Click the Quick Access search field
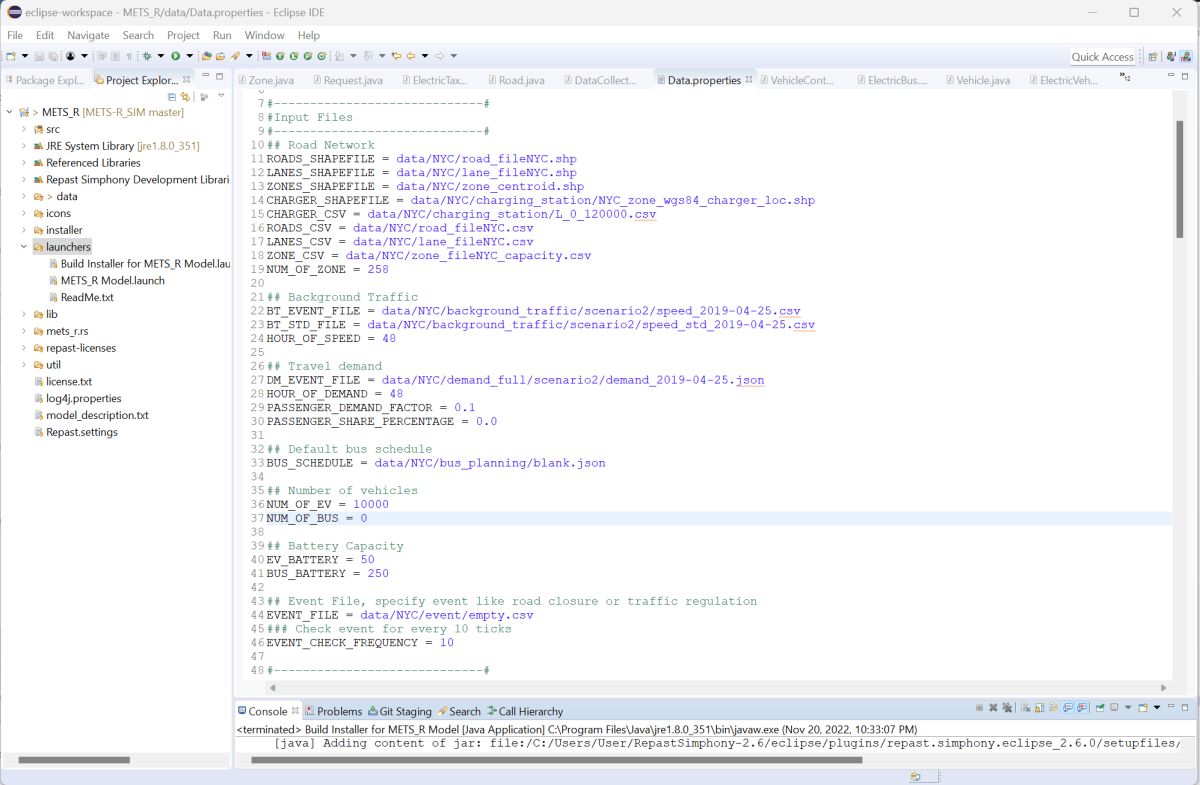Image resolution: width=1200 pixels, height=785 pixels. [1103, 57]
